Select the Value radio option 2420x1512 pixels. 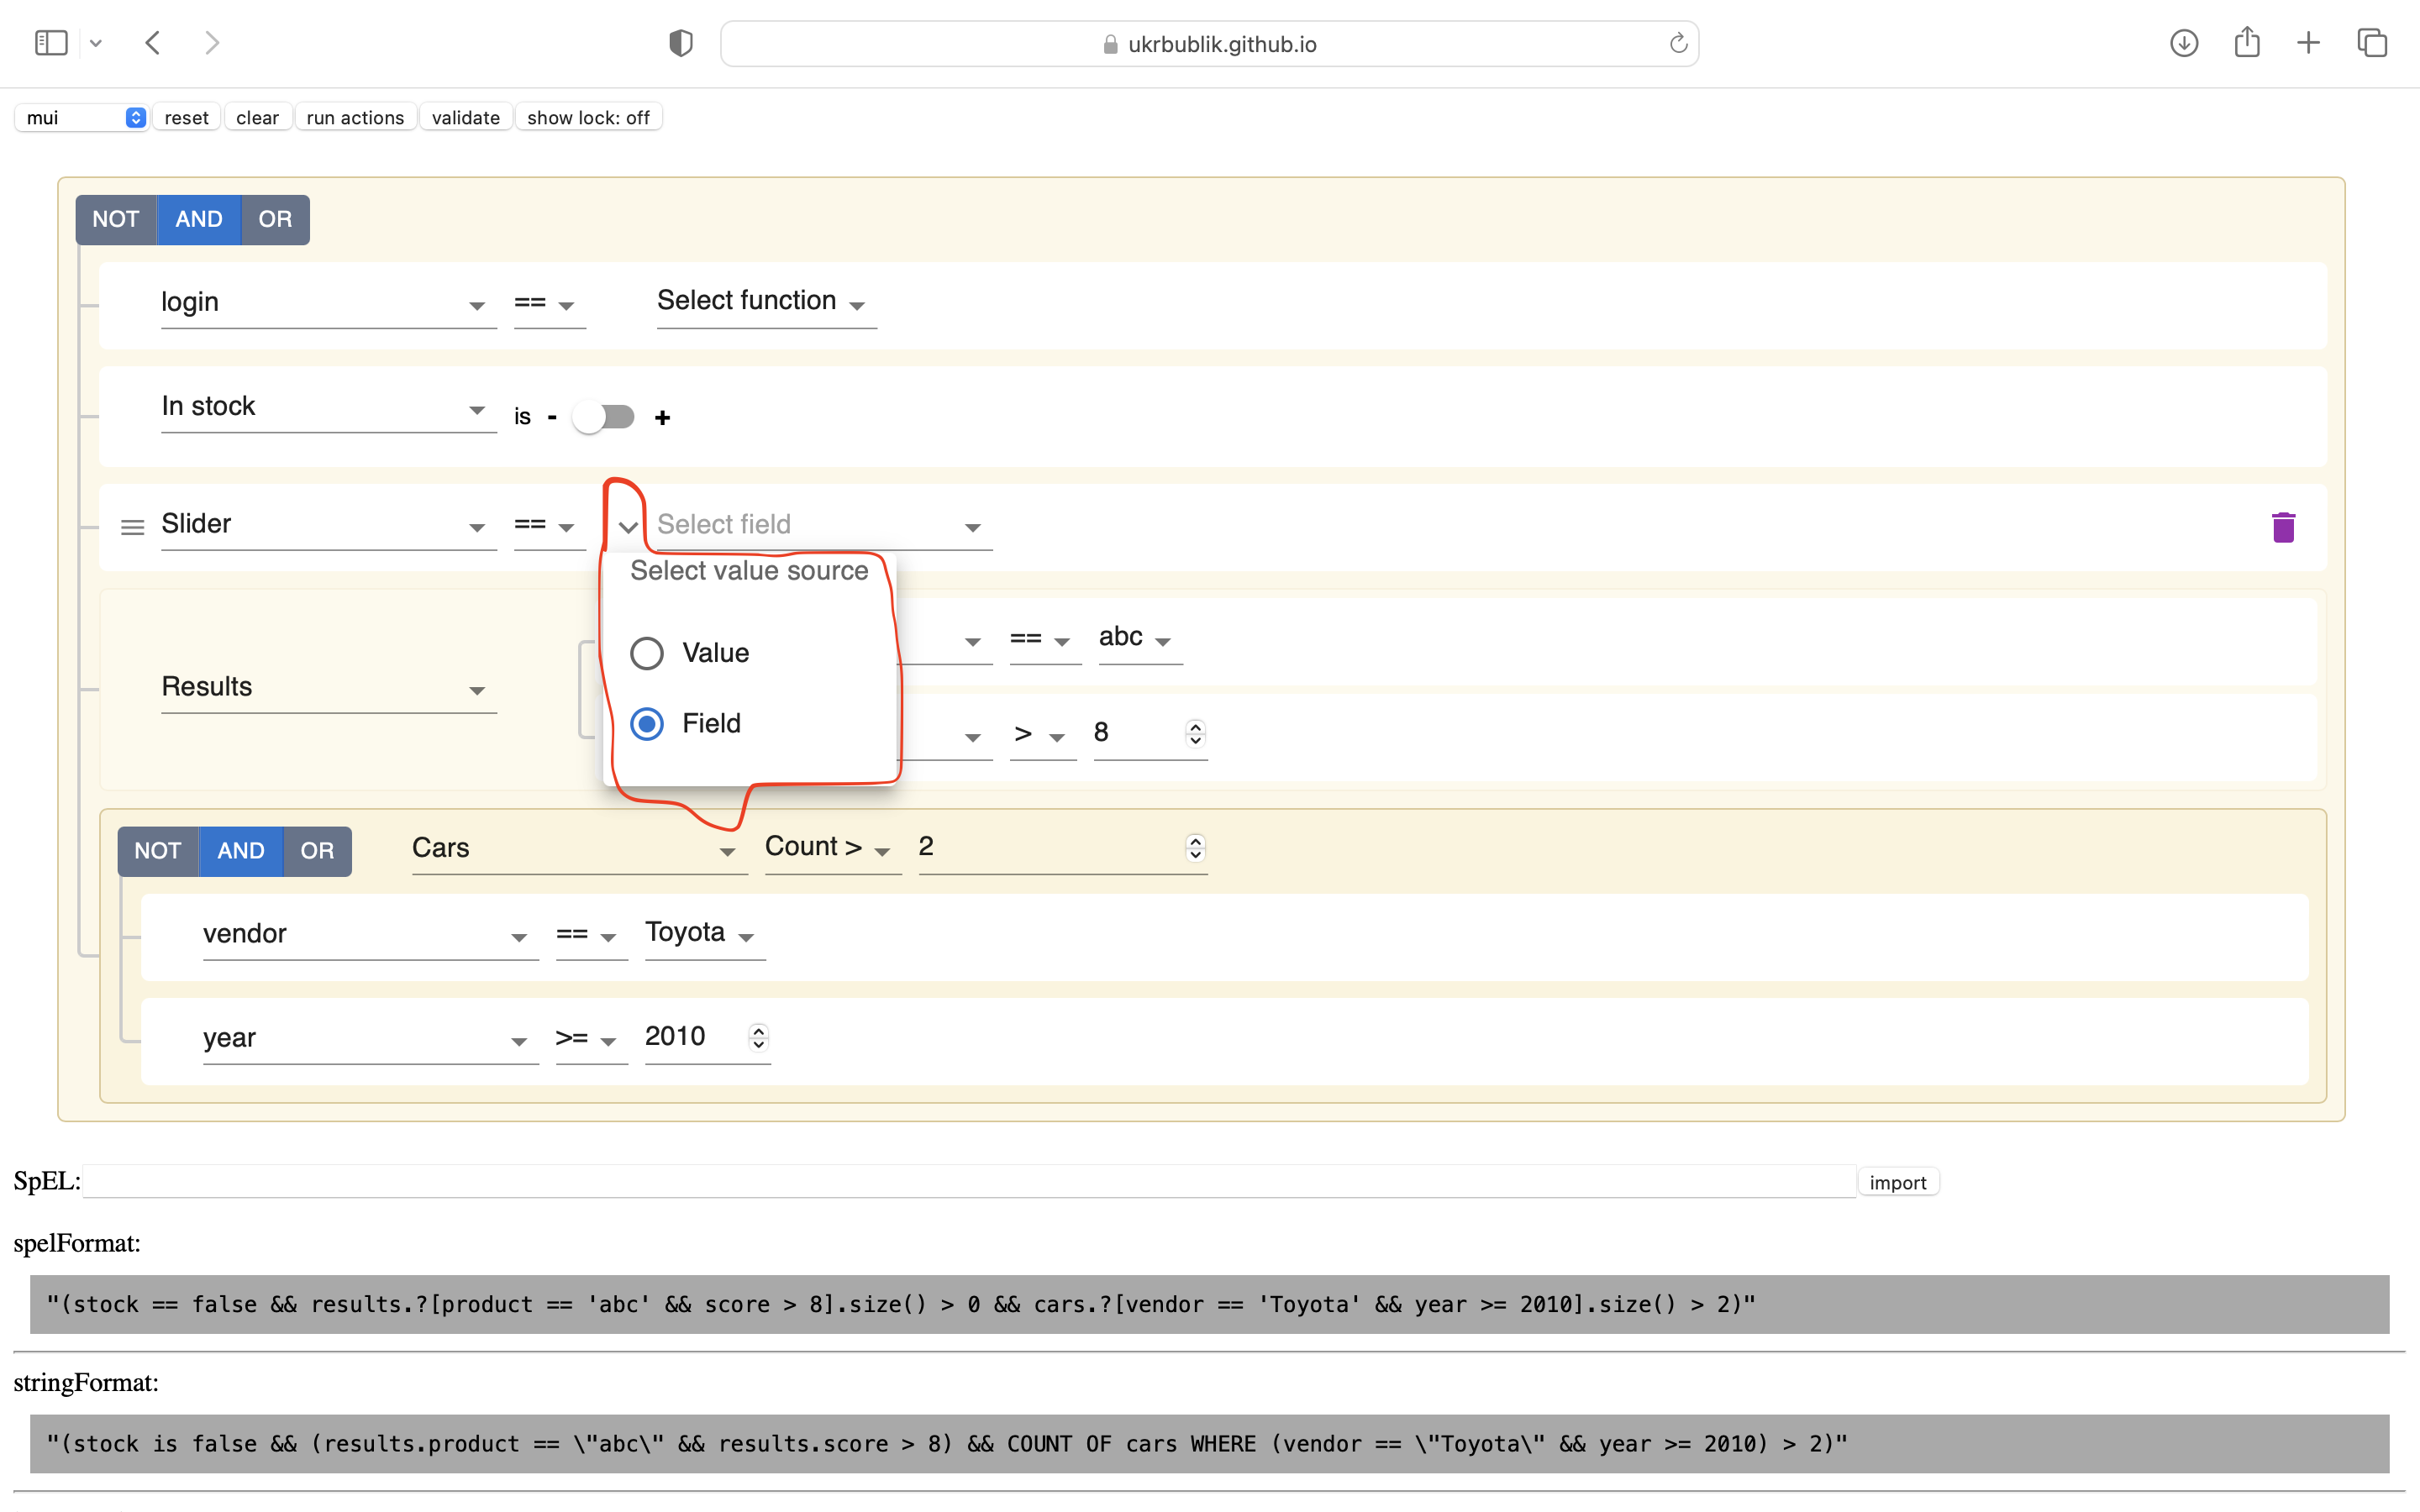tap(646, 652)
